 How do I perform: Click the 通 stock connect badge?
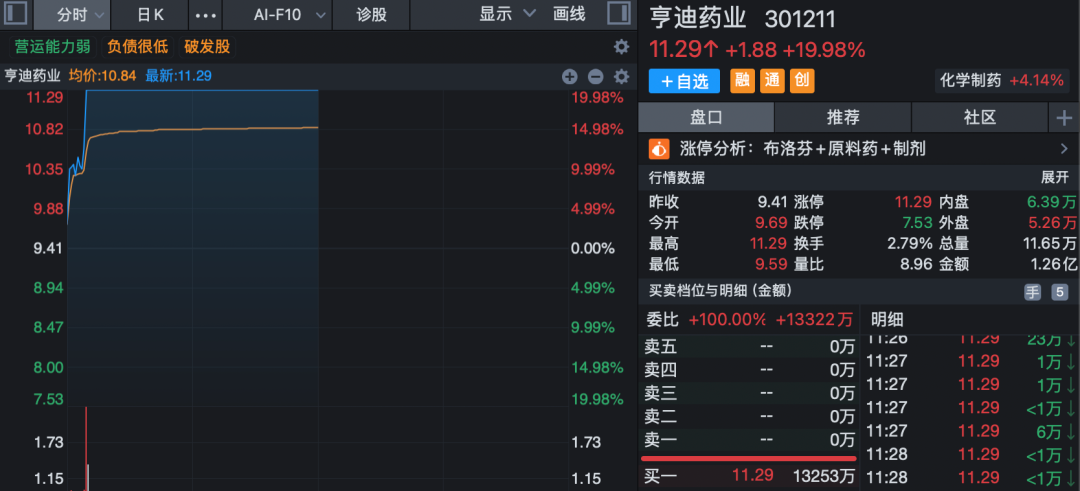772,81
